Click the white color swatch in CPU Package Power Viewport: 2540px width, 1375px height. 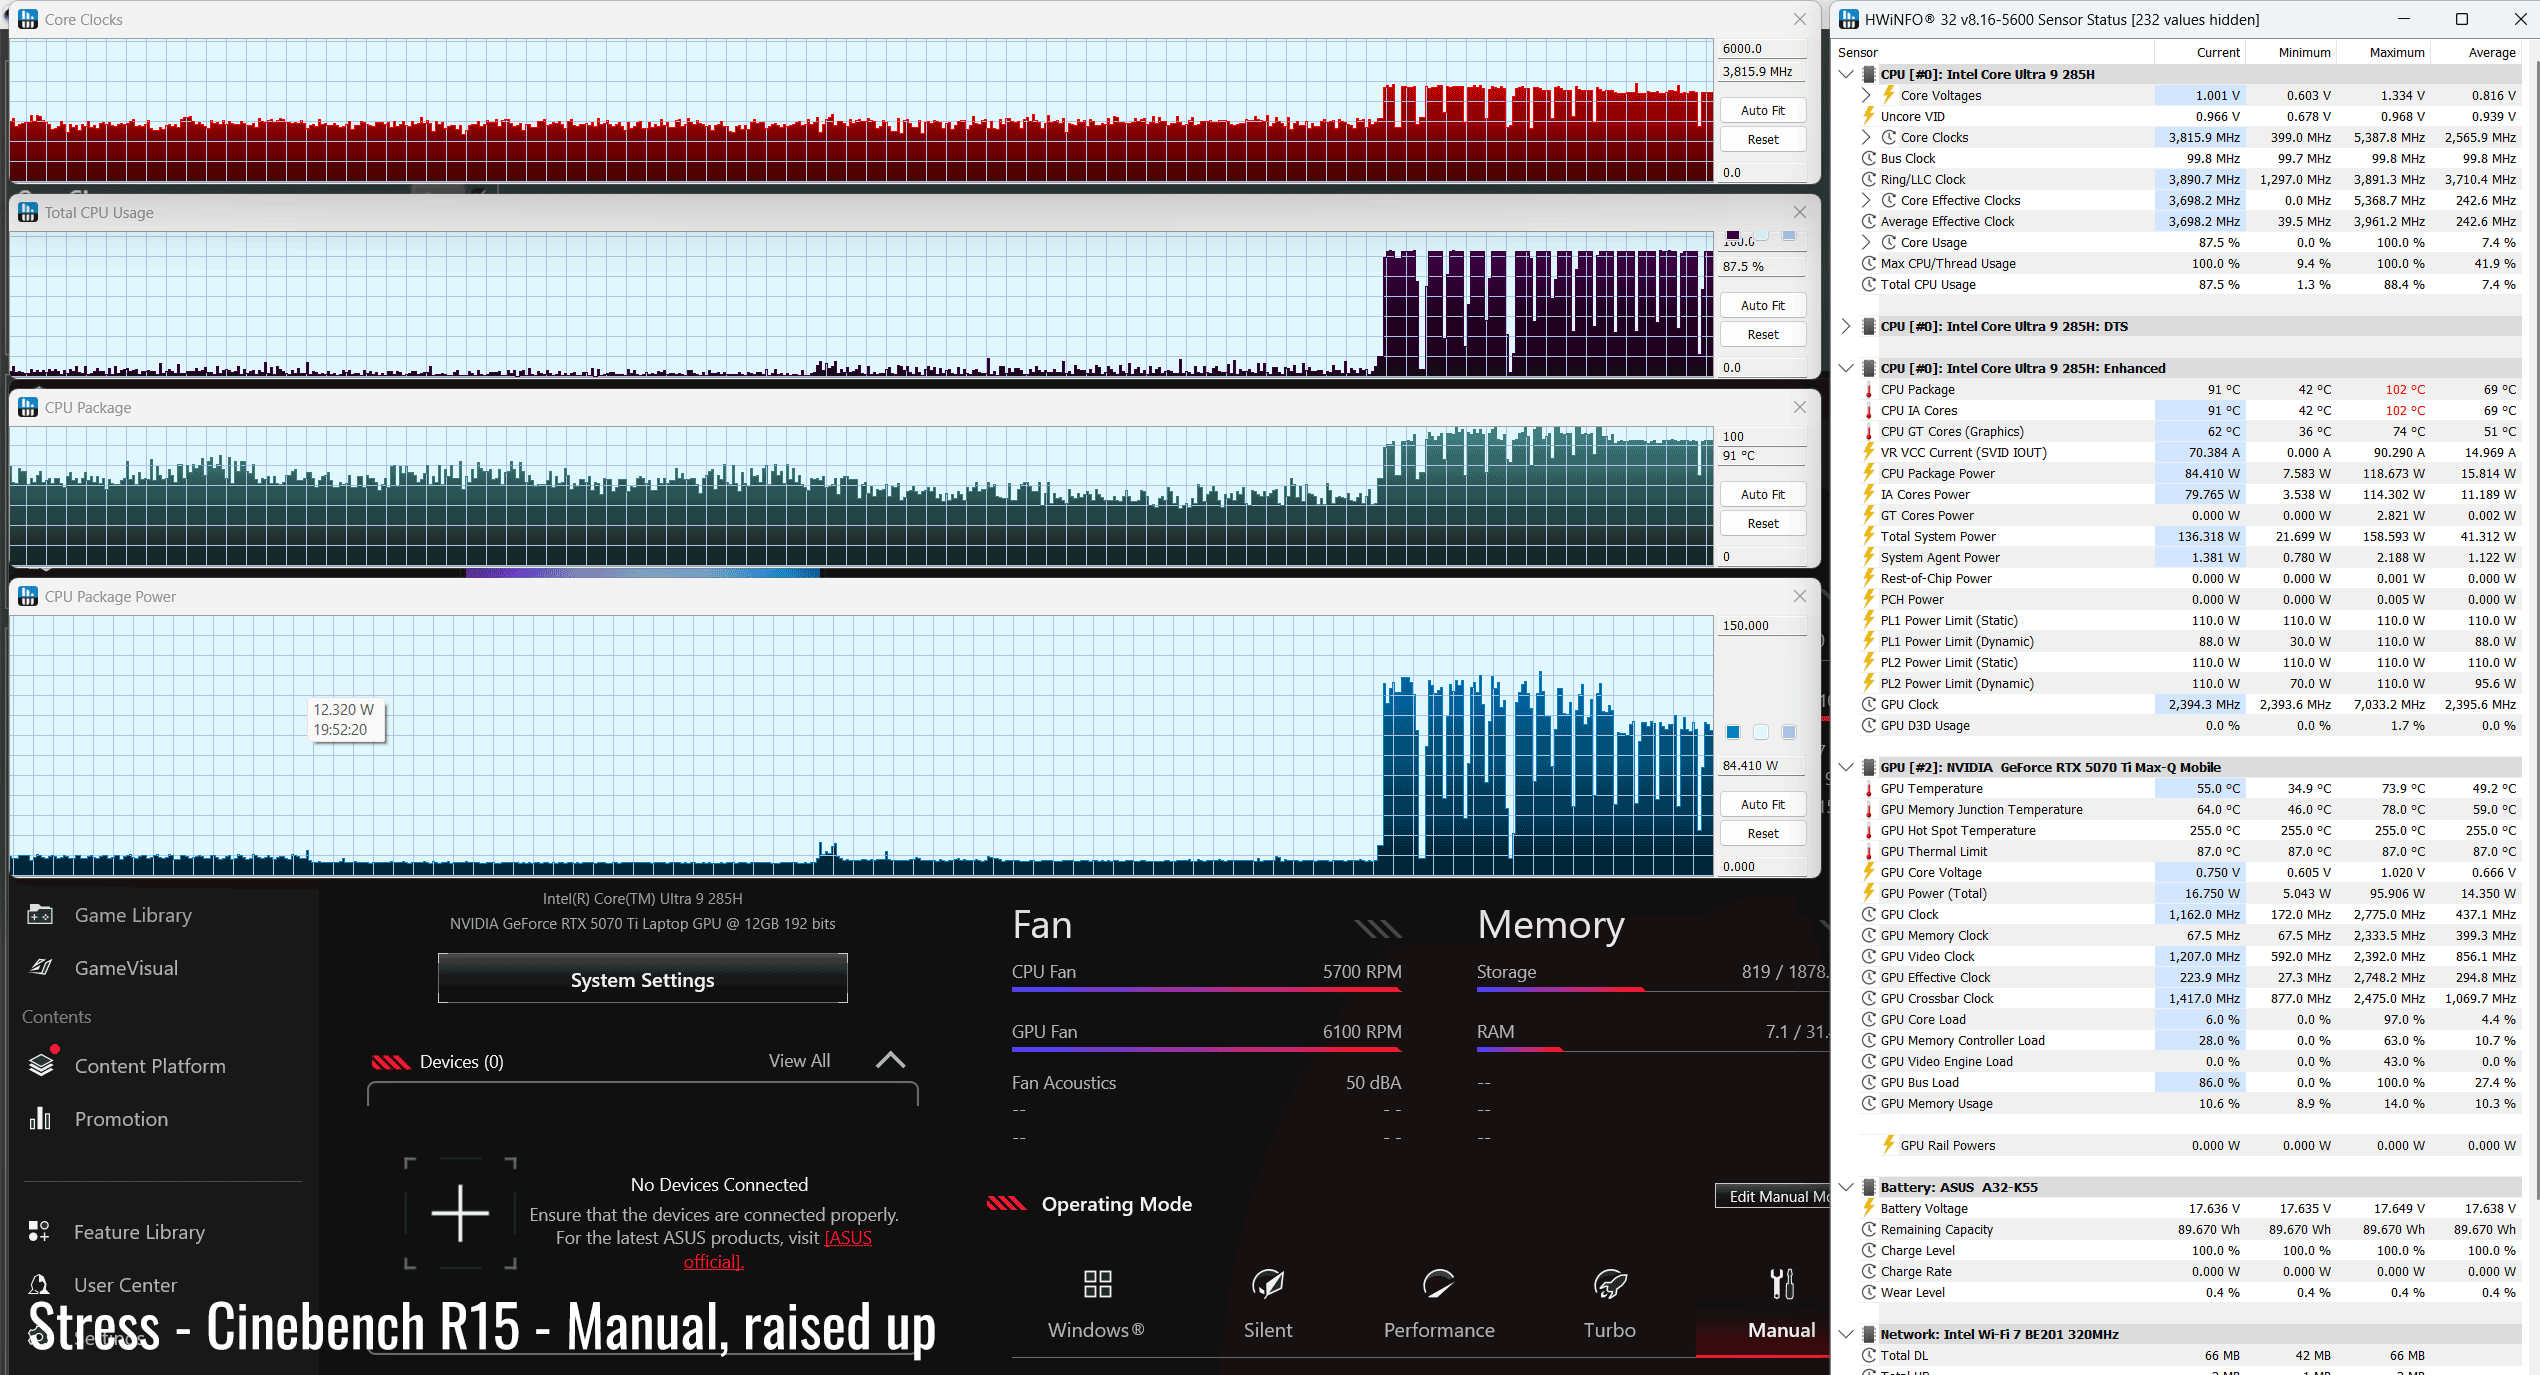1761,732
